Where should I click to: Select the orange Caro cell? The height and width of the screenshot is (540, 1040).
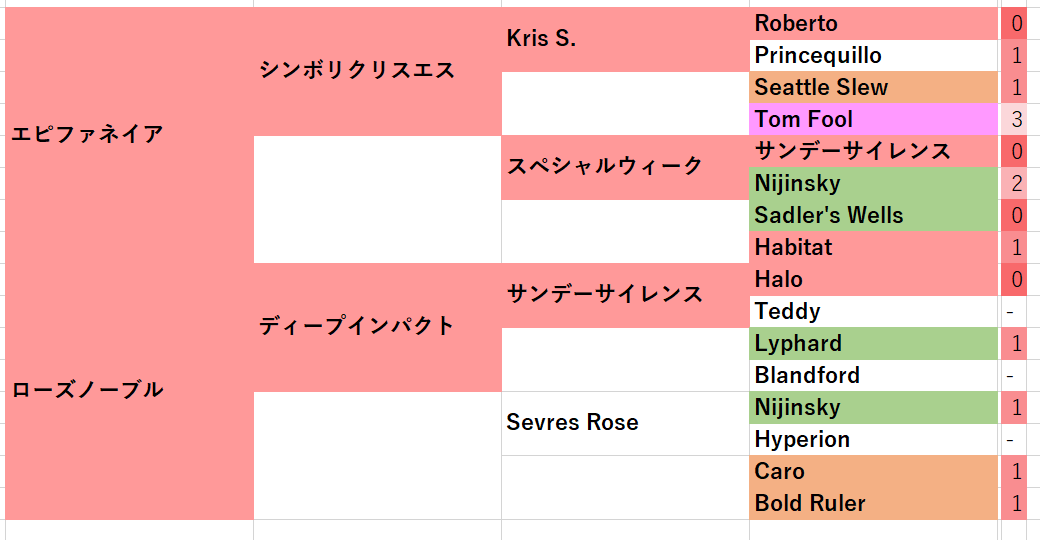874,471
